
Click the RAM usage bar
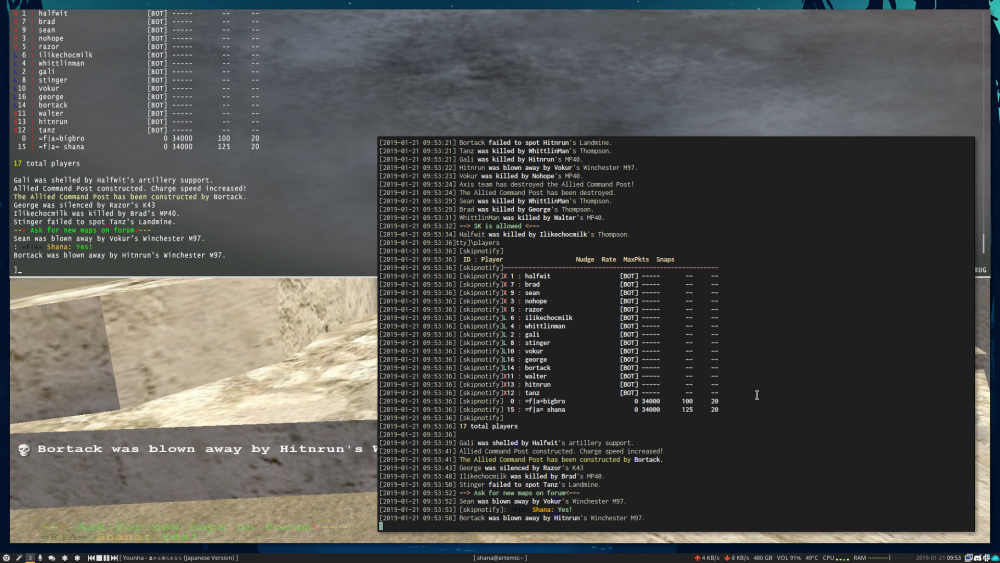point(891,558)
